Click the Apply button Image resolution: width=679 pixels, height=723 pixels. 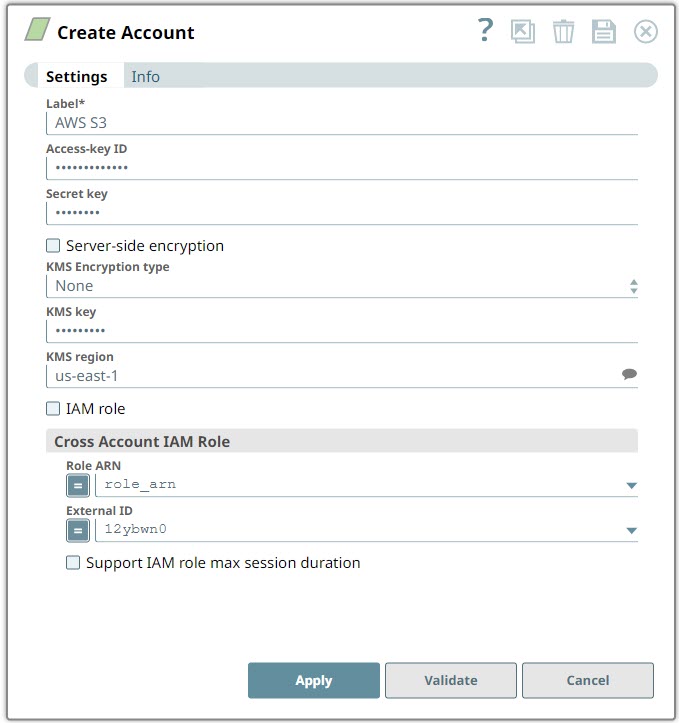click(x=313, y=680)
